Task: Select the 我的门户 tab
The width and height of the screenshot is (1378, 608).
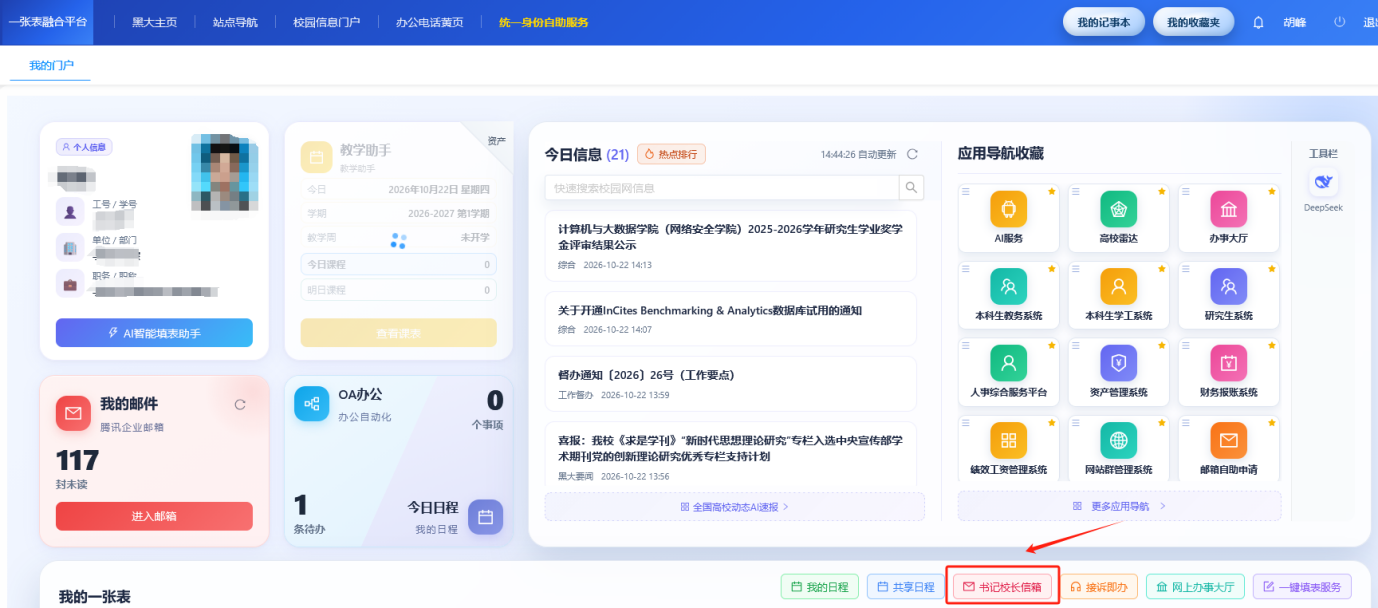Action: [x=51, y=65]
